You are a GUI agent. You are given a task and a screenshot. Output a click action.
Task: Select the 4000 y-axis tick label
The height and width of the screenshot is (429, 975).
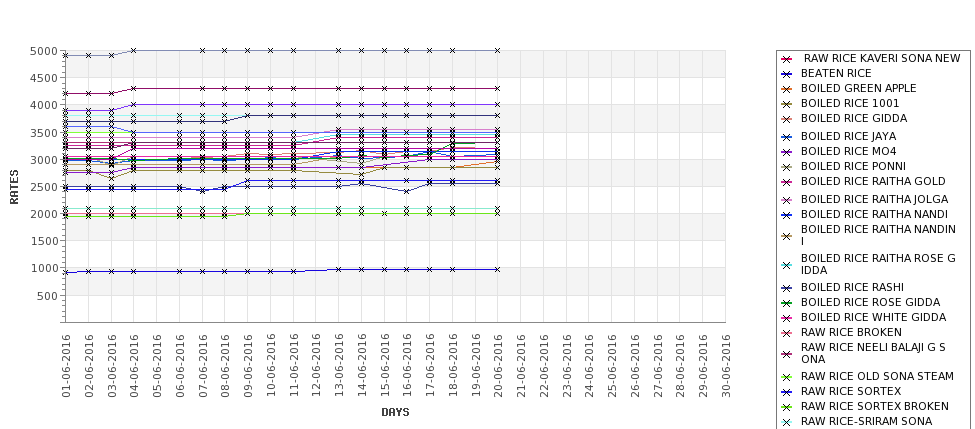44,105
